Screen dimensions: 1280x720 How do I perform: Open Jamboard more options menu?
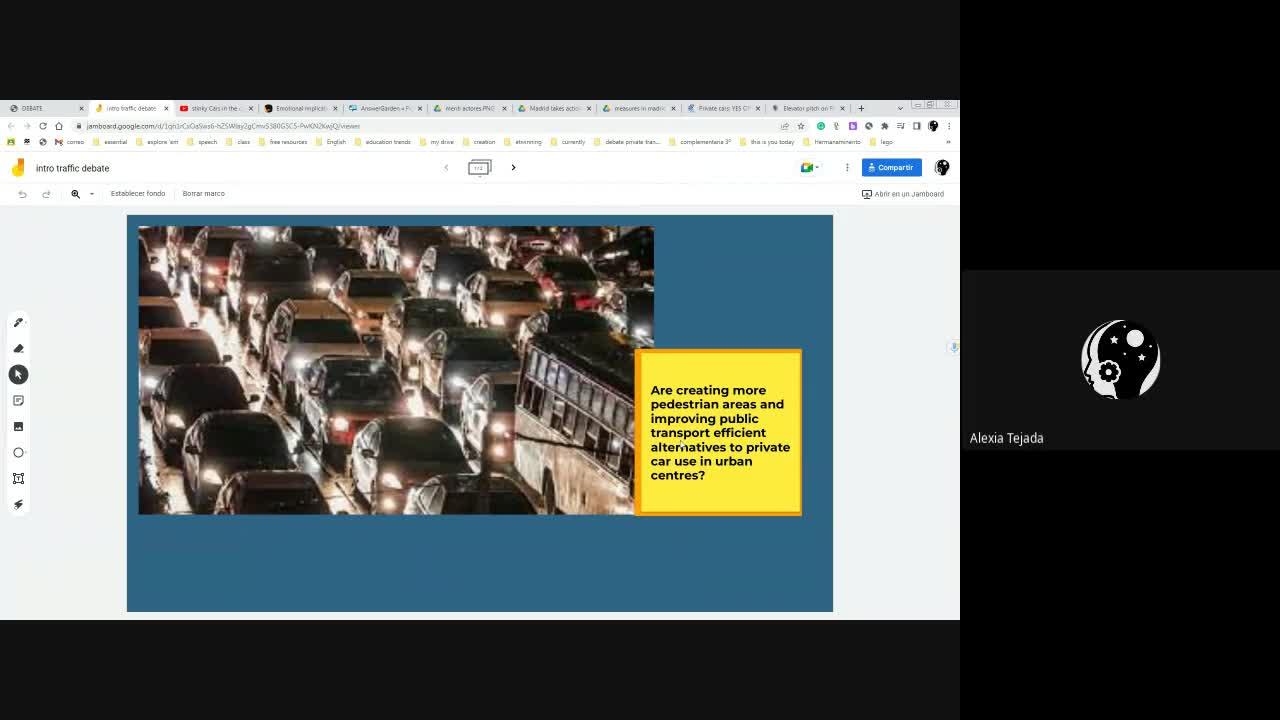tap(847, 167)
